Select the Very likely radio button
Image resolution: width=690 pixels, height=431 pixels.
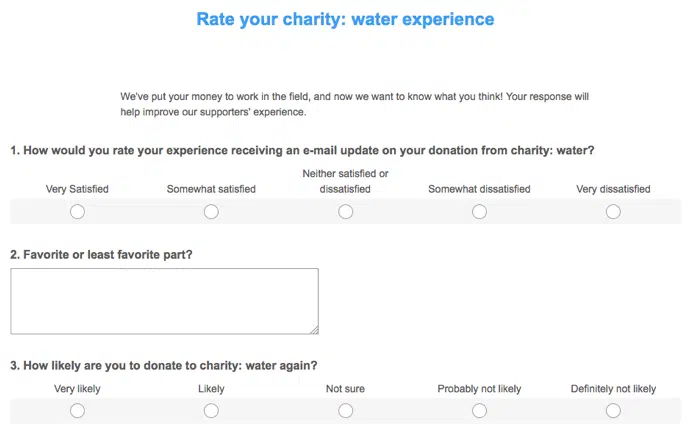coord(77,410)
